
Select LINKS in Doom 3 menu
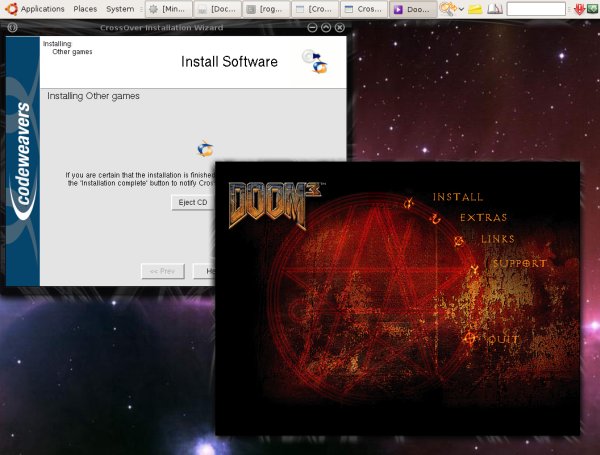click(498, 239)
